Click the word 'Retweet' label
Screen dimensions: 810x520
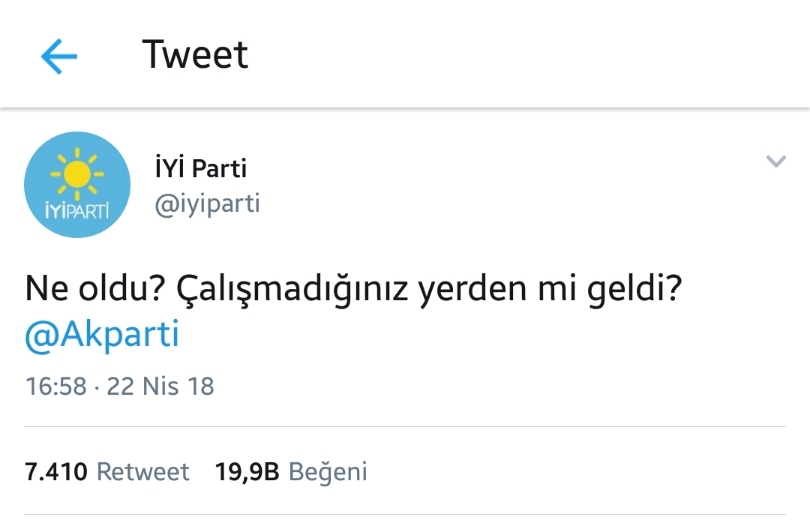(143, 471)
